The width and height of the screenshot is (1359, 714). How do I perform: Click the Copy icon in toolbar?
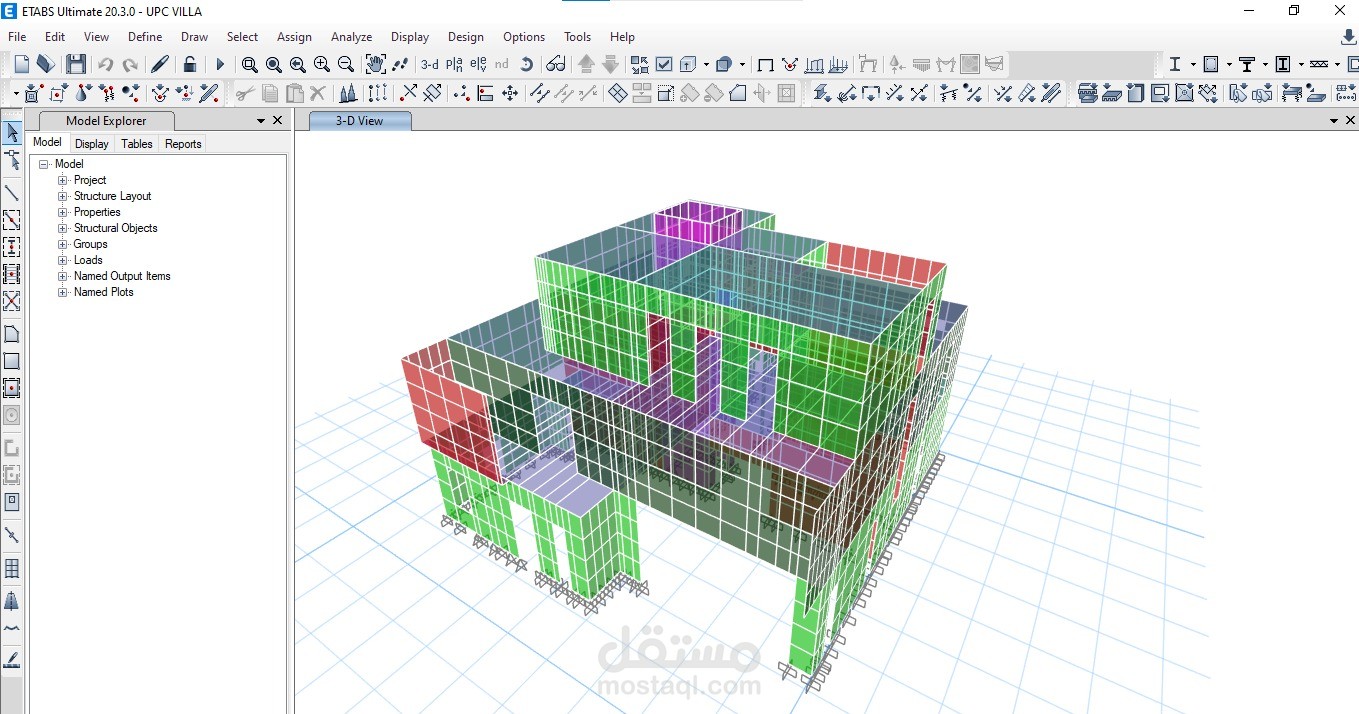coord(270,93)
